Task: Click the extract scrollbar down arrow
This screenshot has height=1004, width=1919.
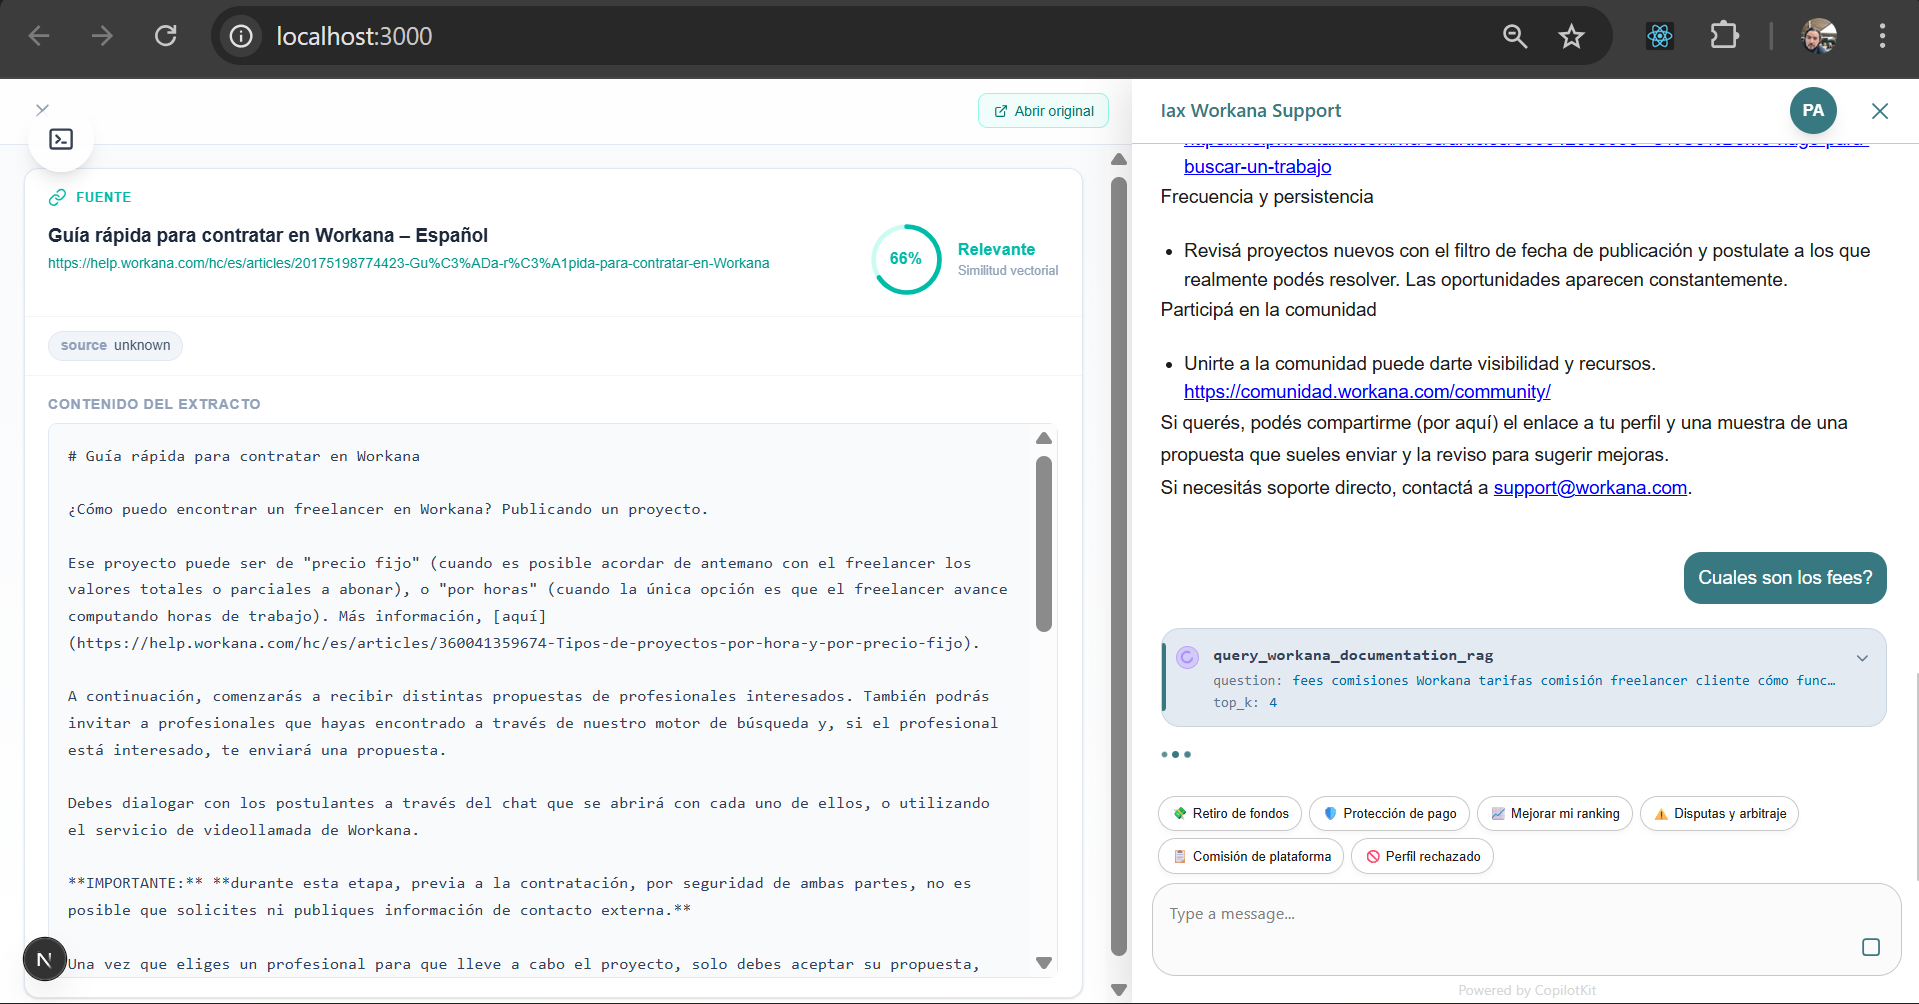Action: (1044, 963)
